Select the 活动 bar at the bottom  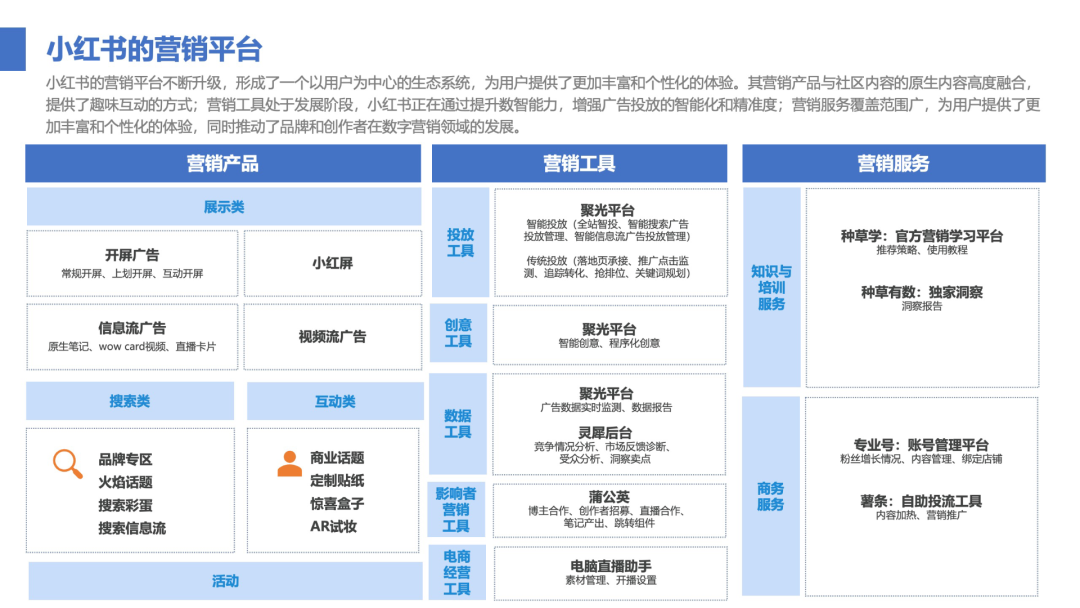pyautogui.click(x=225, y=581)
